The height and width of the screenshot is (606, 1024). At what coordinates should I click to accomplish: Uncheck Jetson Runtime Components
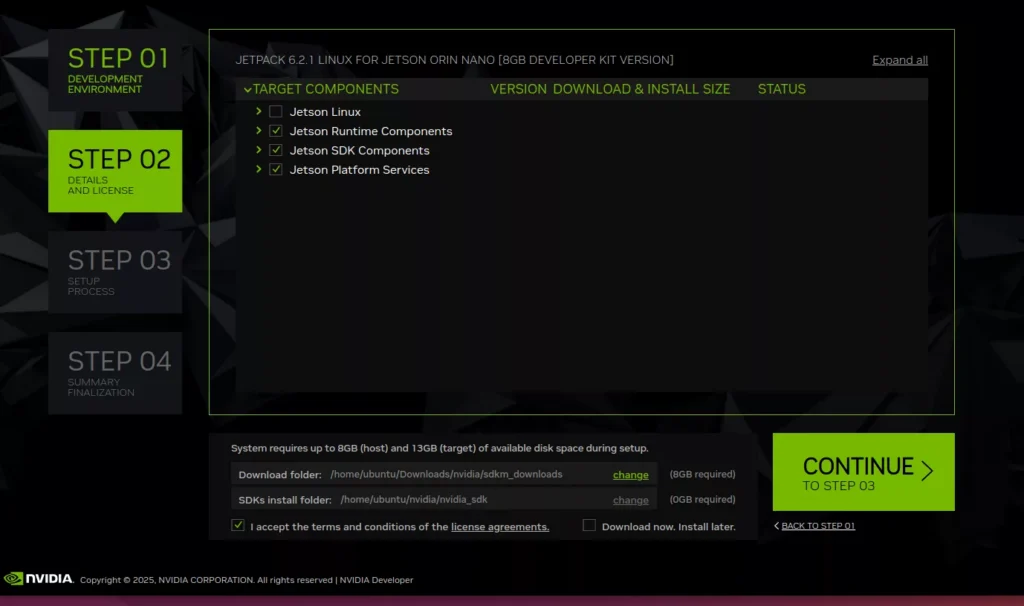276,131
